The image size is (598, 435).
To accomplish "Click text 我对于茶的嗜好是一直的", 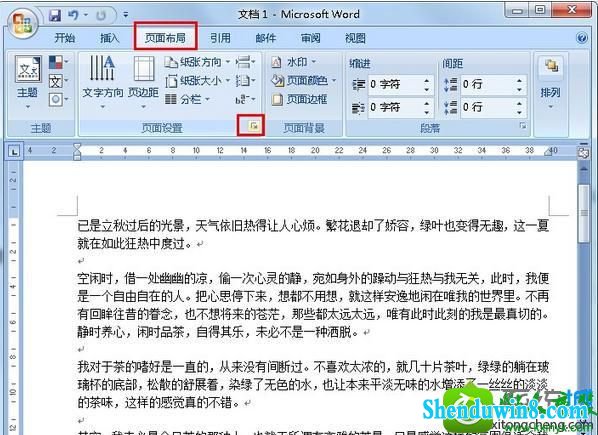I will (x=143, y=367).
